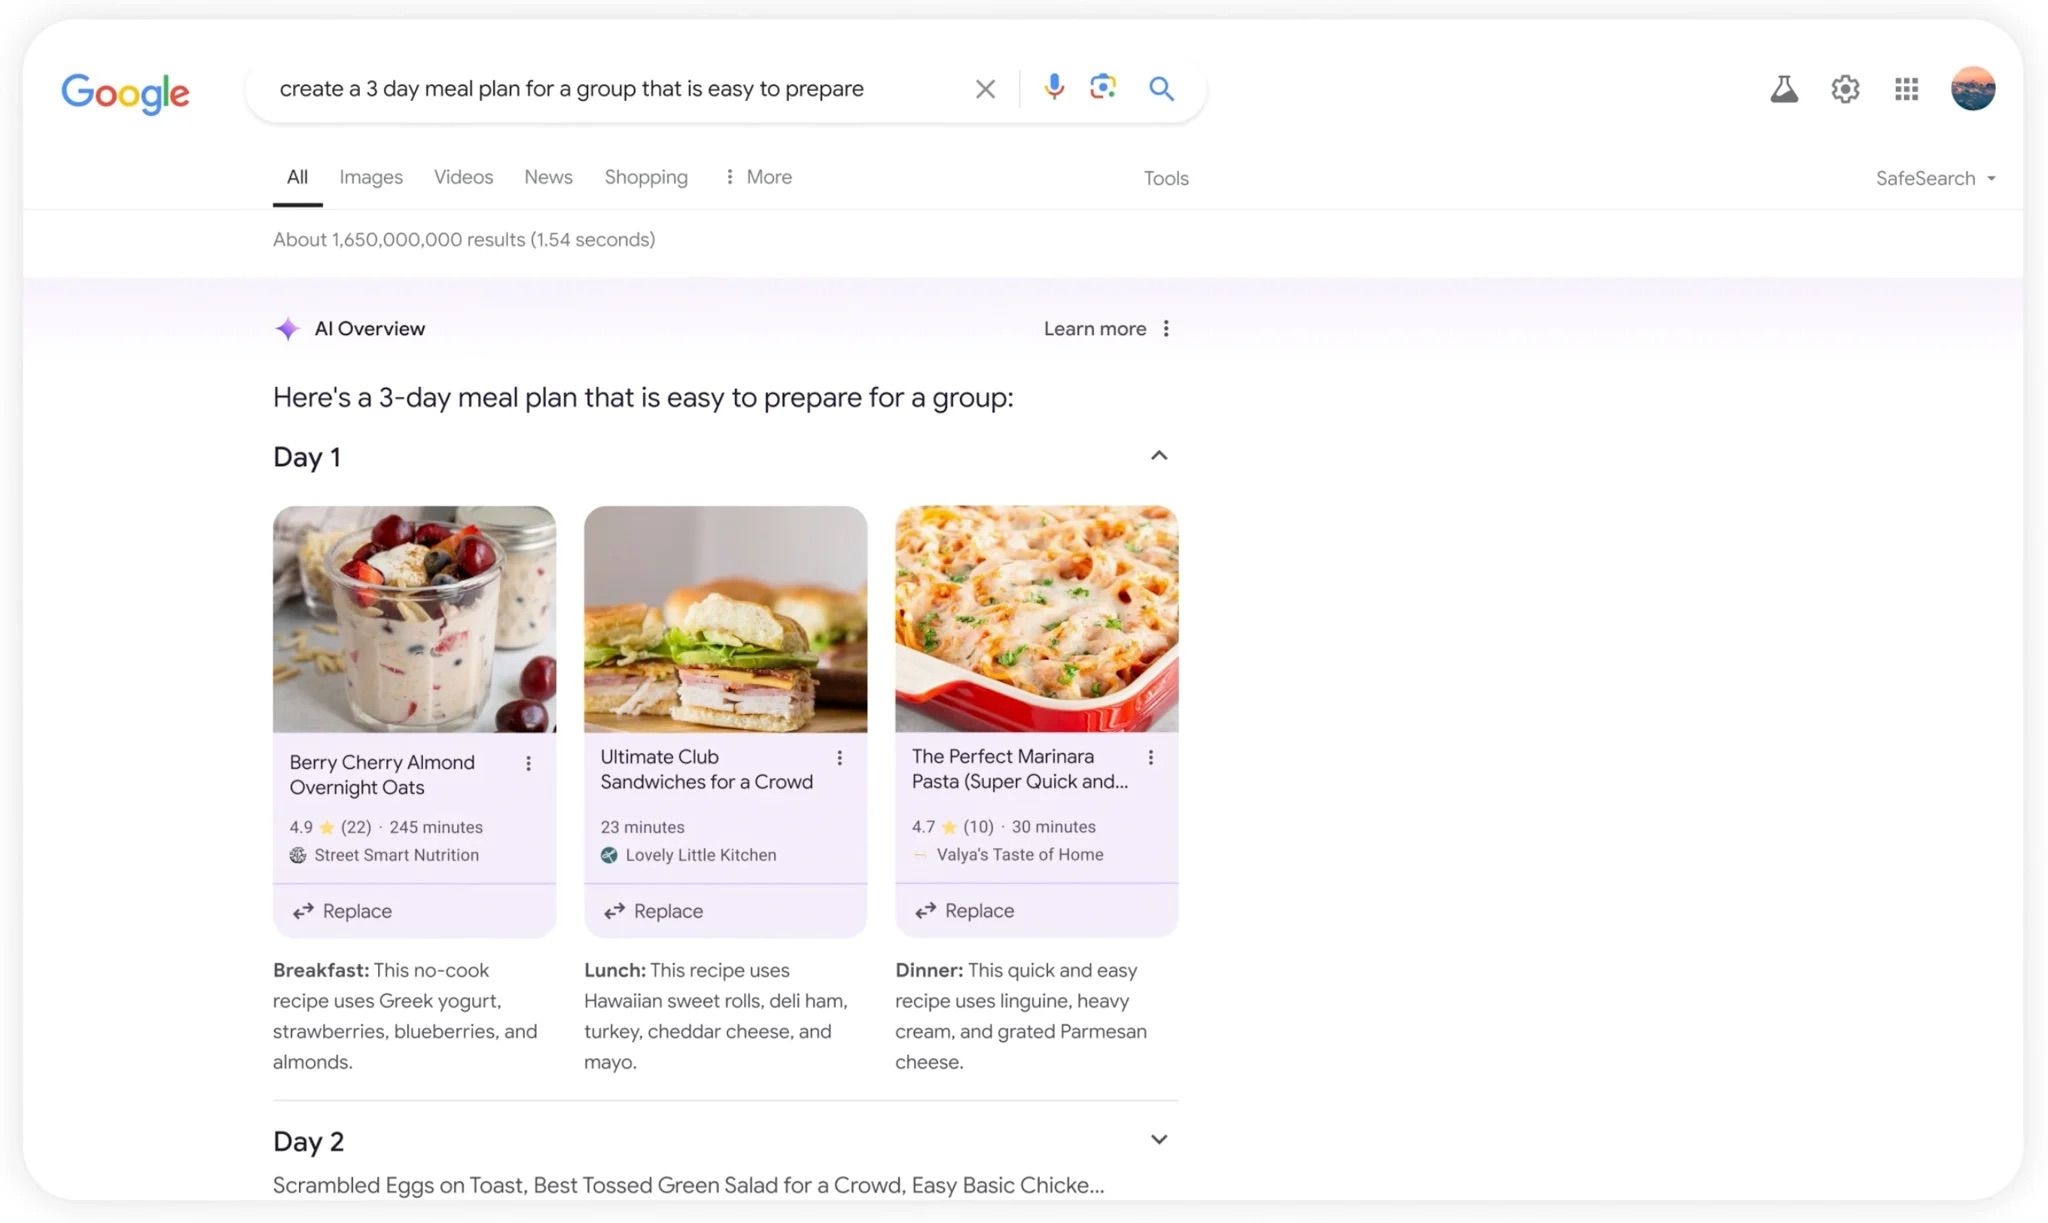Click Replace button on Ultimate Club Sandwiches
The image size is (2048, 1223).
coord(652,910)
